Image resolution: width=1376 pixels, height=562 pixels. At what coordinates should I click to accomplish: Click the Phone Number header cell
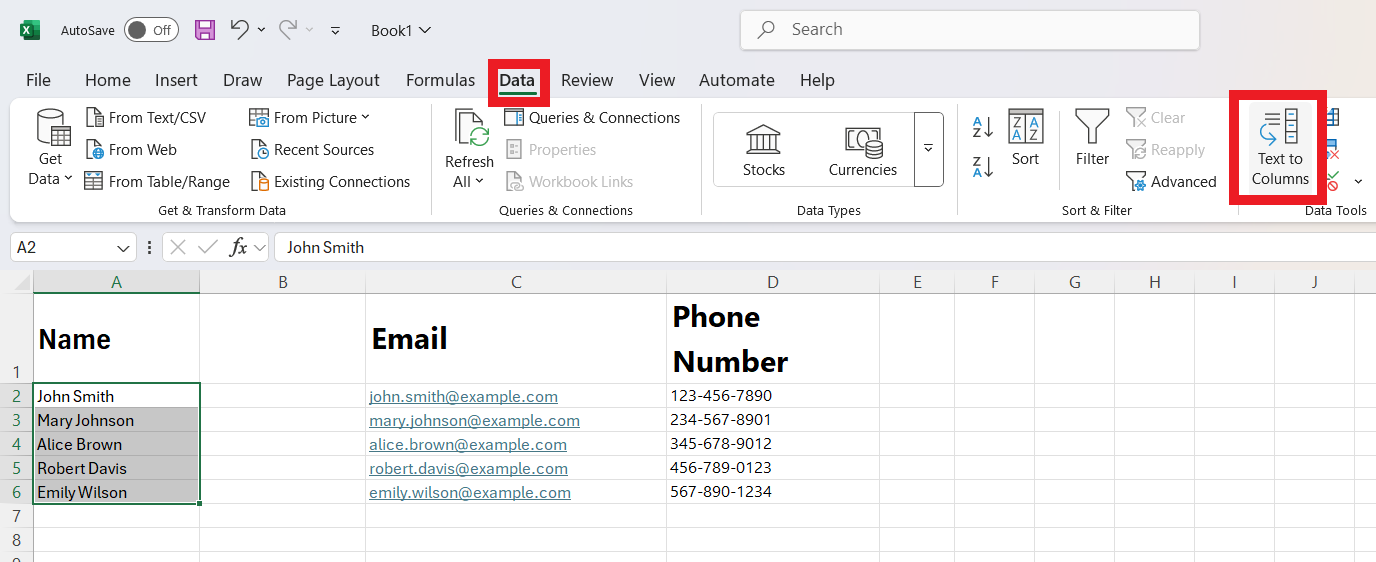point(773,339)
